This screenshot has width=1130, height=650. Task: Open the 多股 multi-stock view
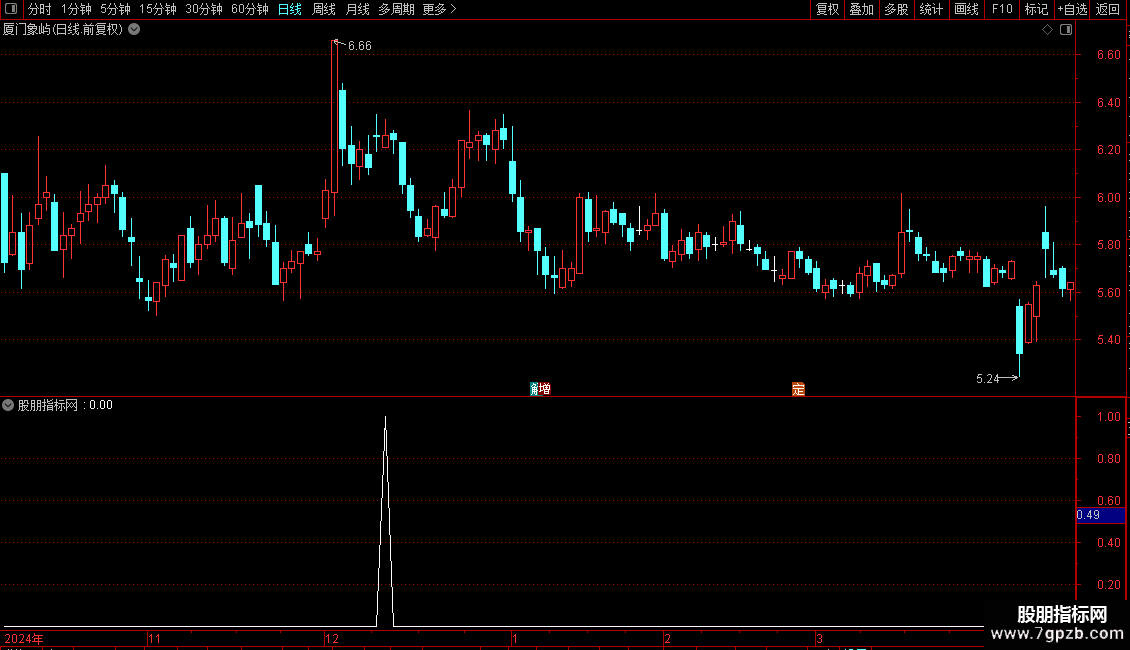[x=896, y=9]
